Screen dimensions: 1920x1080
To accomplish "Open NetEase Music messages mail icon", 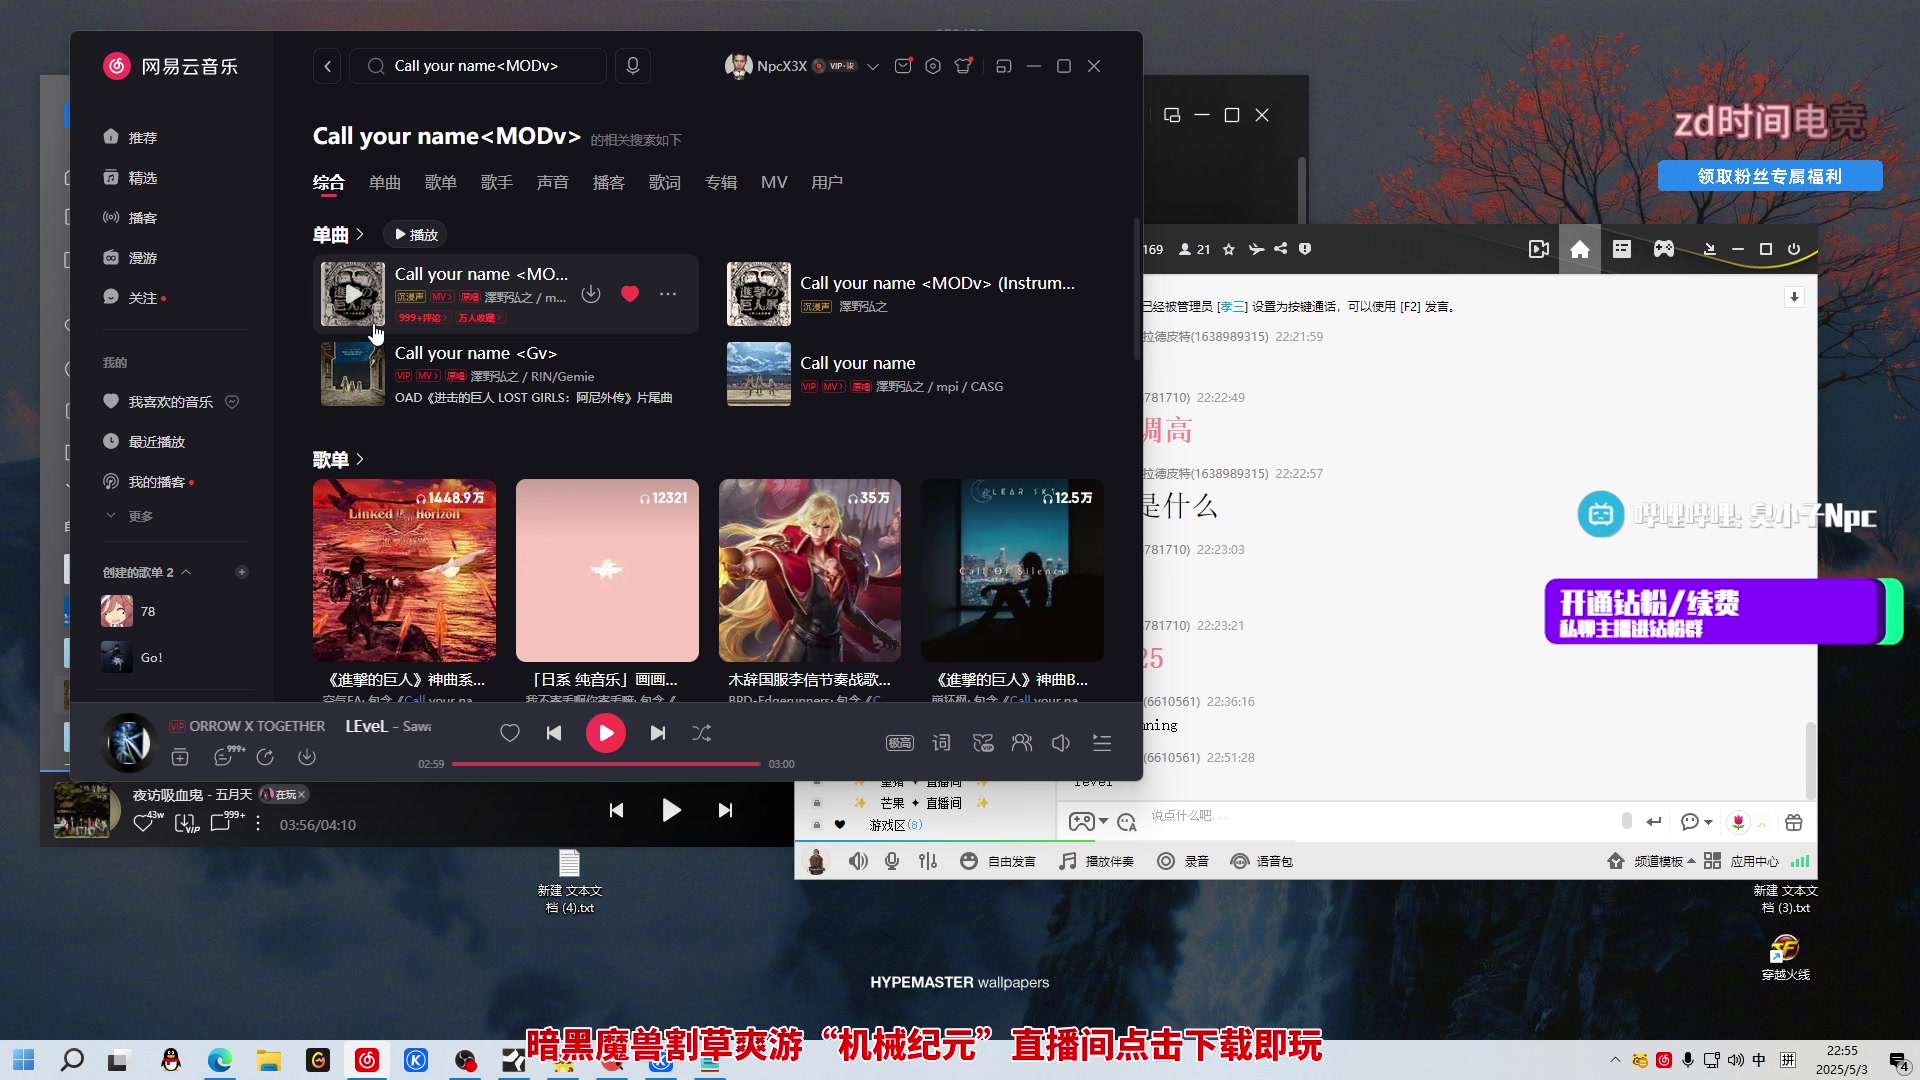I will (903, 66).
